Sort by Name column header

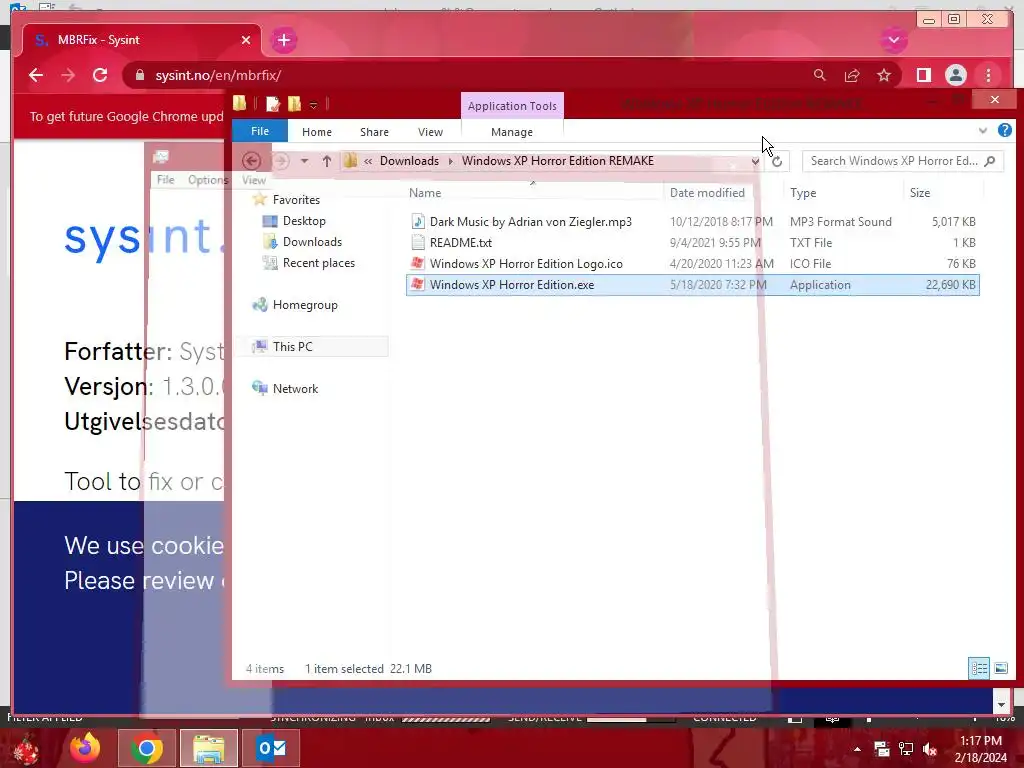click(533, 193)
